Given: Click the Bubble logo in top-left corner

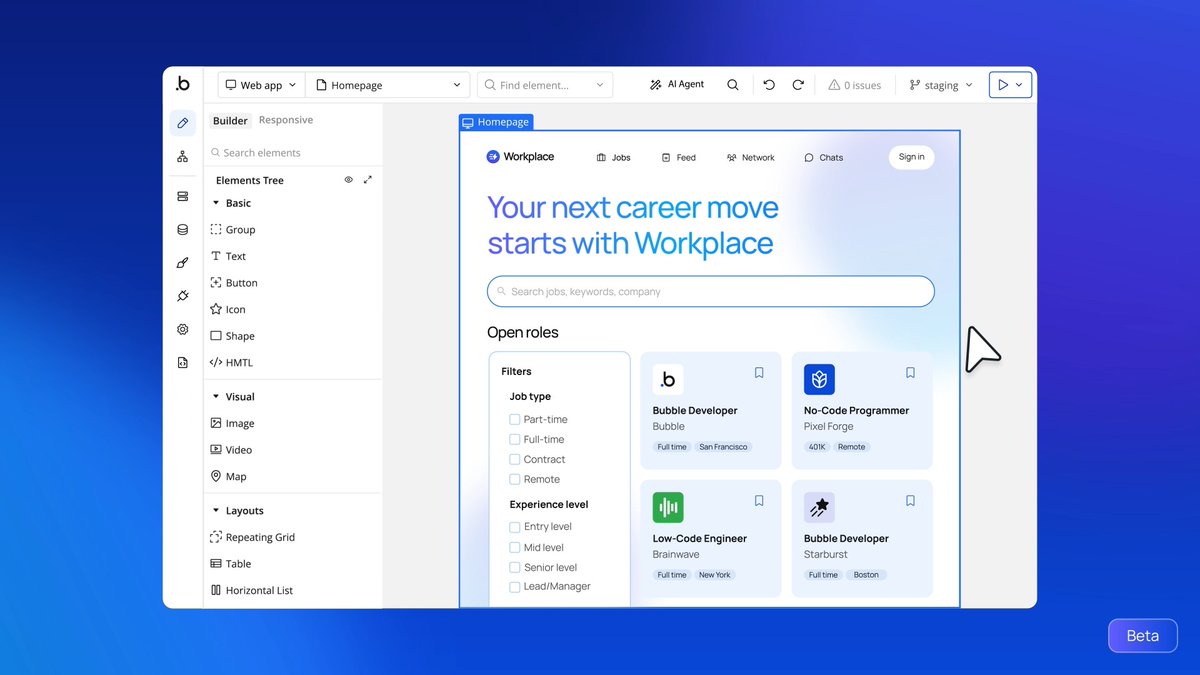Looking at the screenshot, I should coord(182,84).
